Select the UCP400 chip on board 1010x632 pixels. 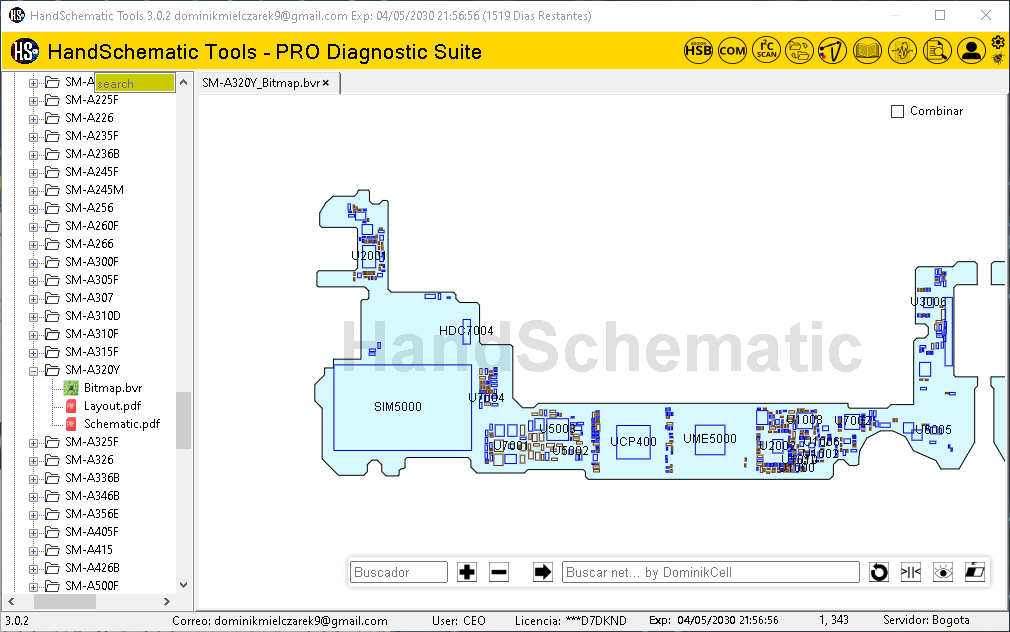coord(633,442)
